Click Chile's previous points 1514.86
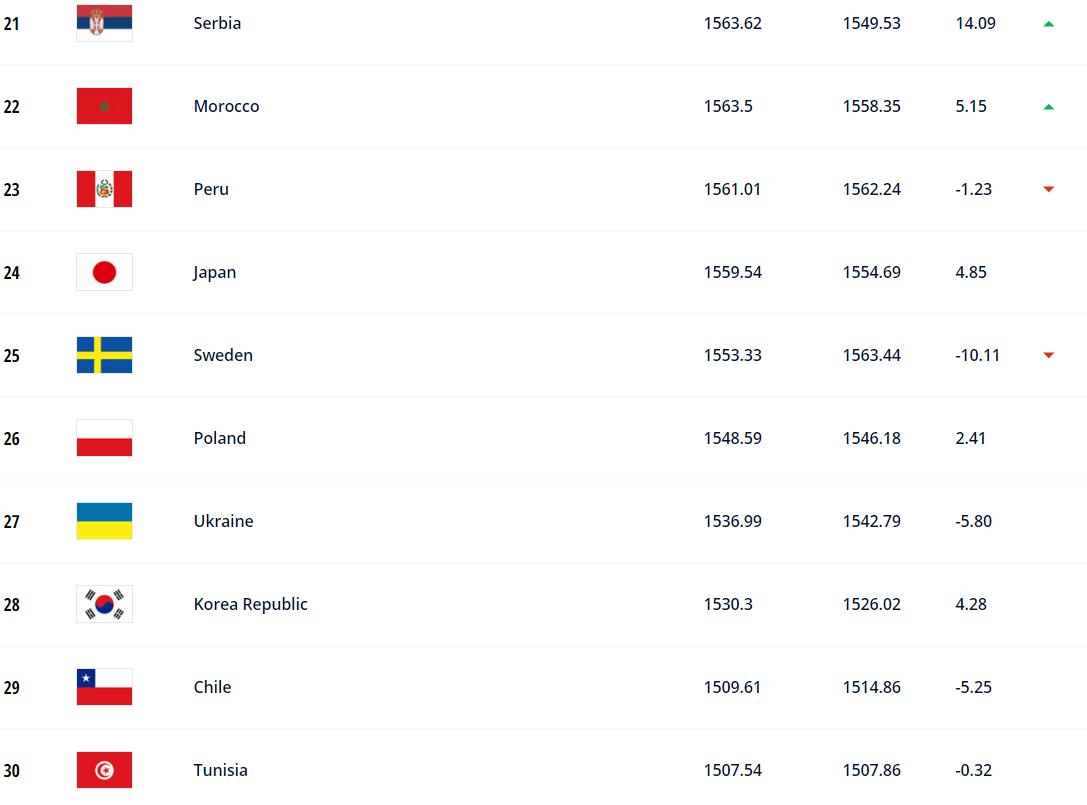Screen dimensions: 1087x805 871,687
